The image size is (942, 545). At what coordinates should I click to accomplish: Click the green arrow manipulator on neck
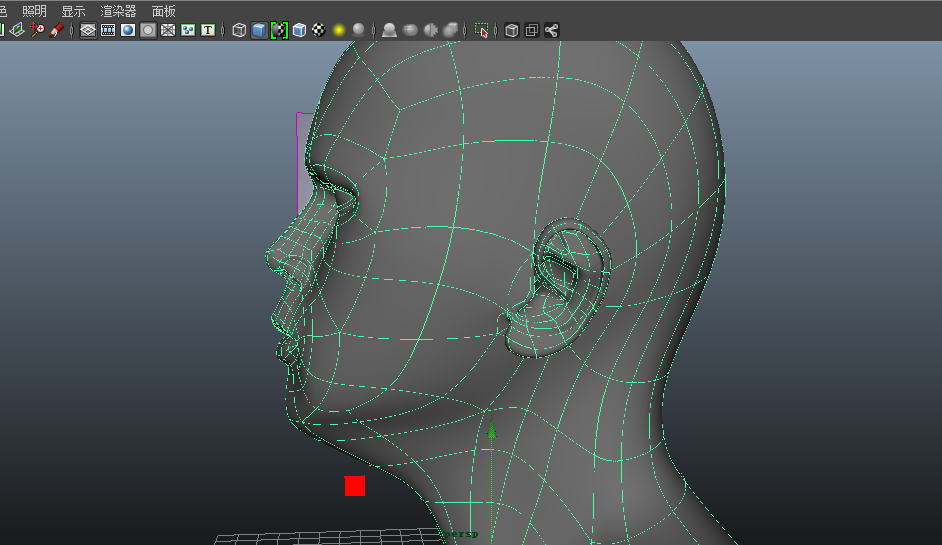pos(491,428)
